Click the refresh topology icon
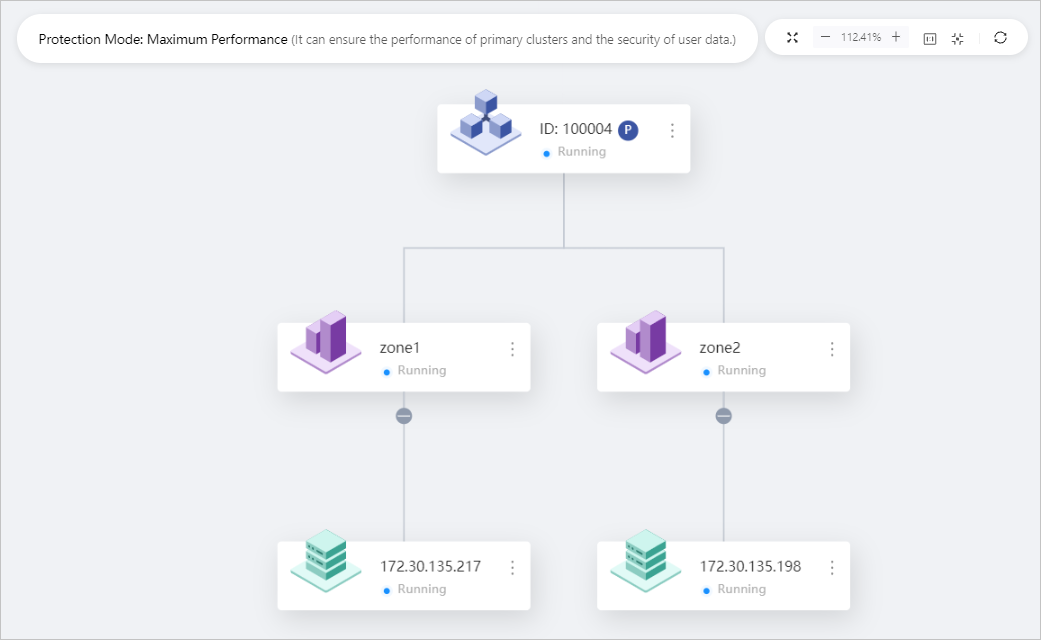The width and height of the screenshot is (1041, 640). [x=1001, y=37]
